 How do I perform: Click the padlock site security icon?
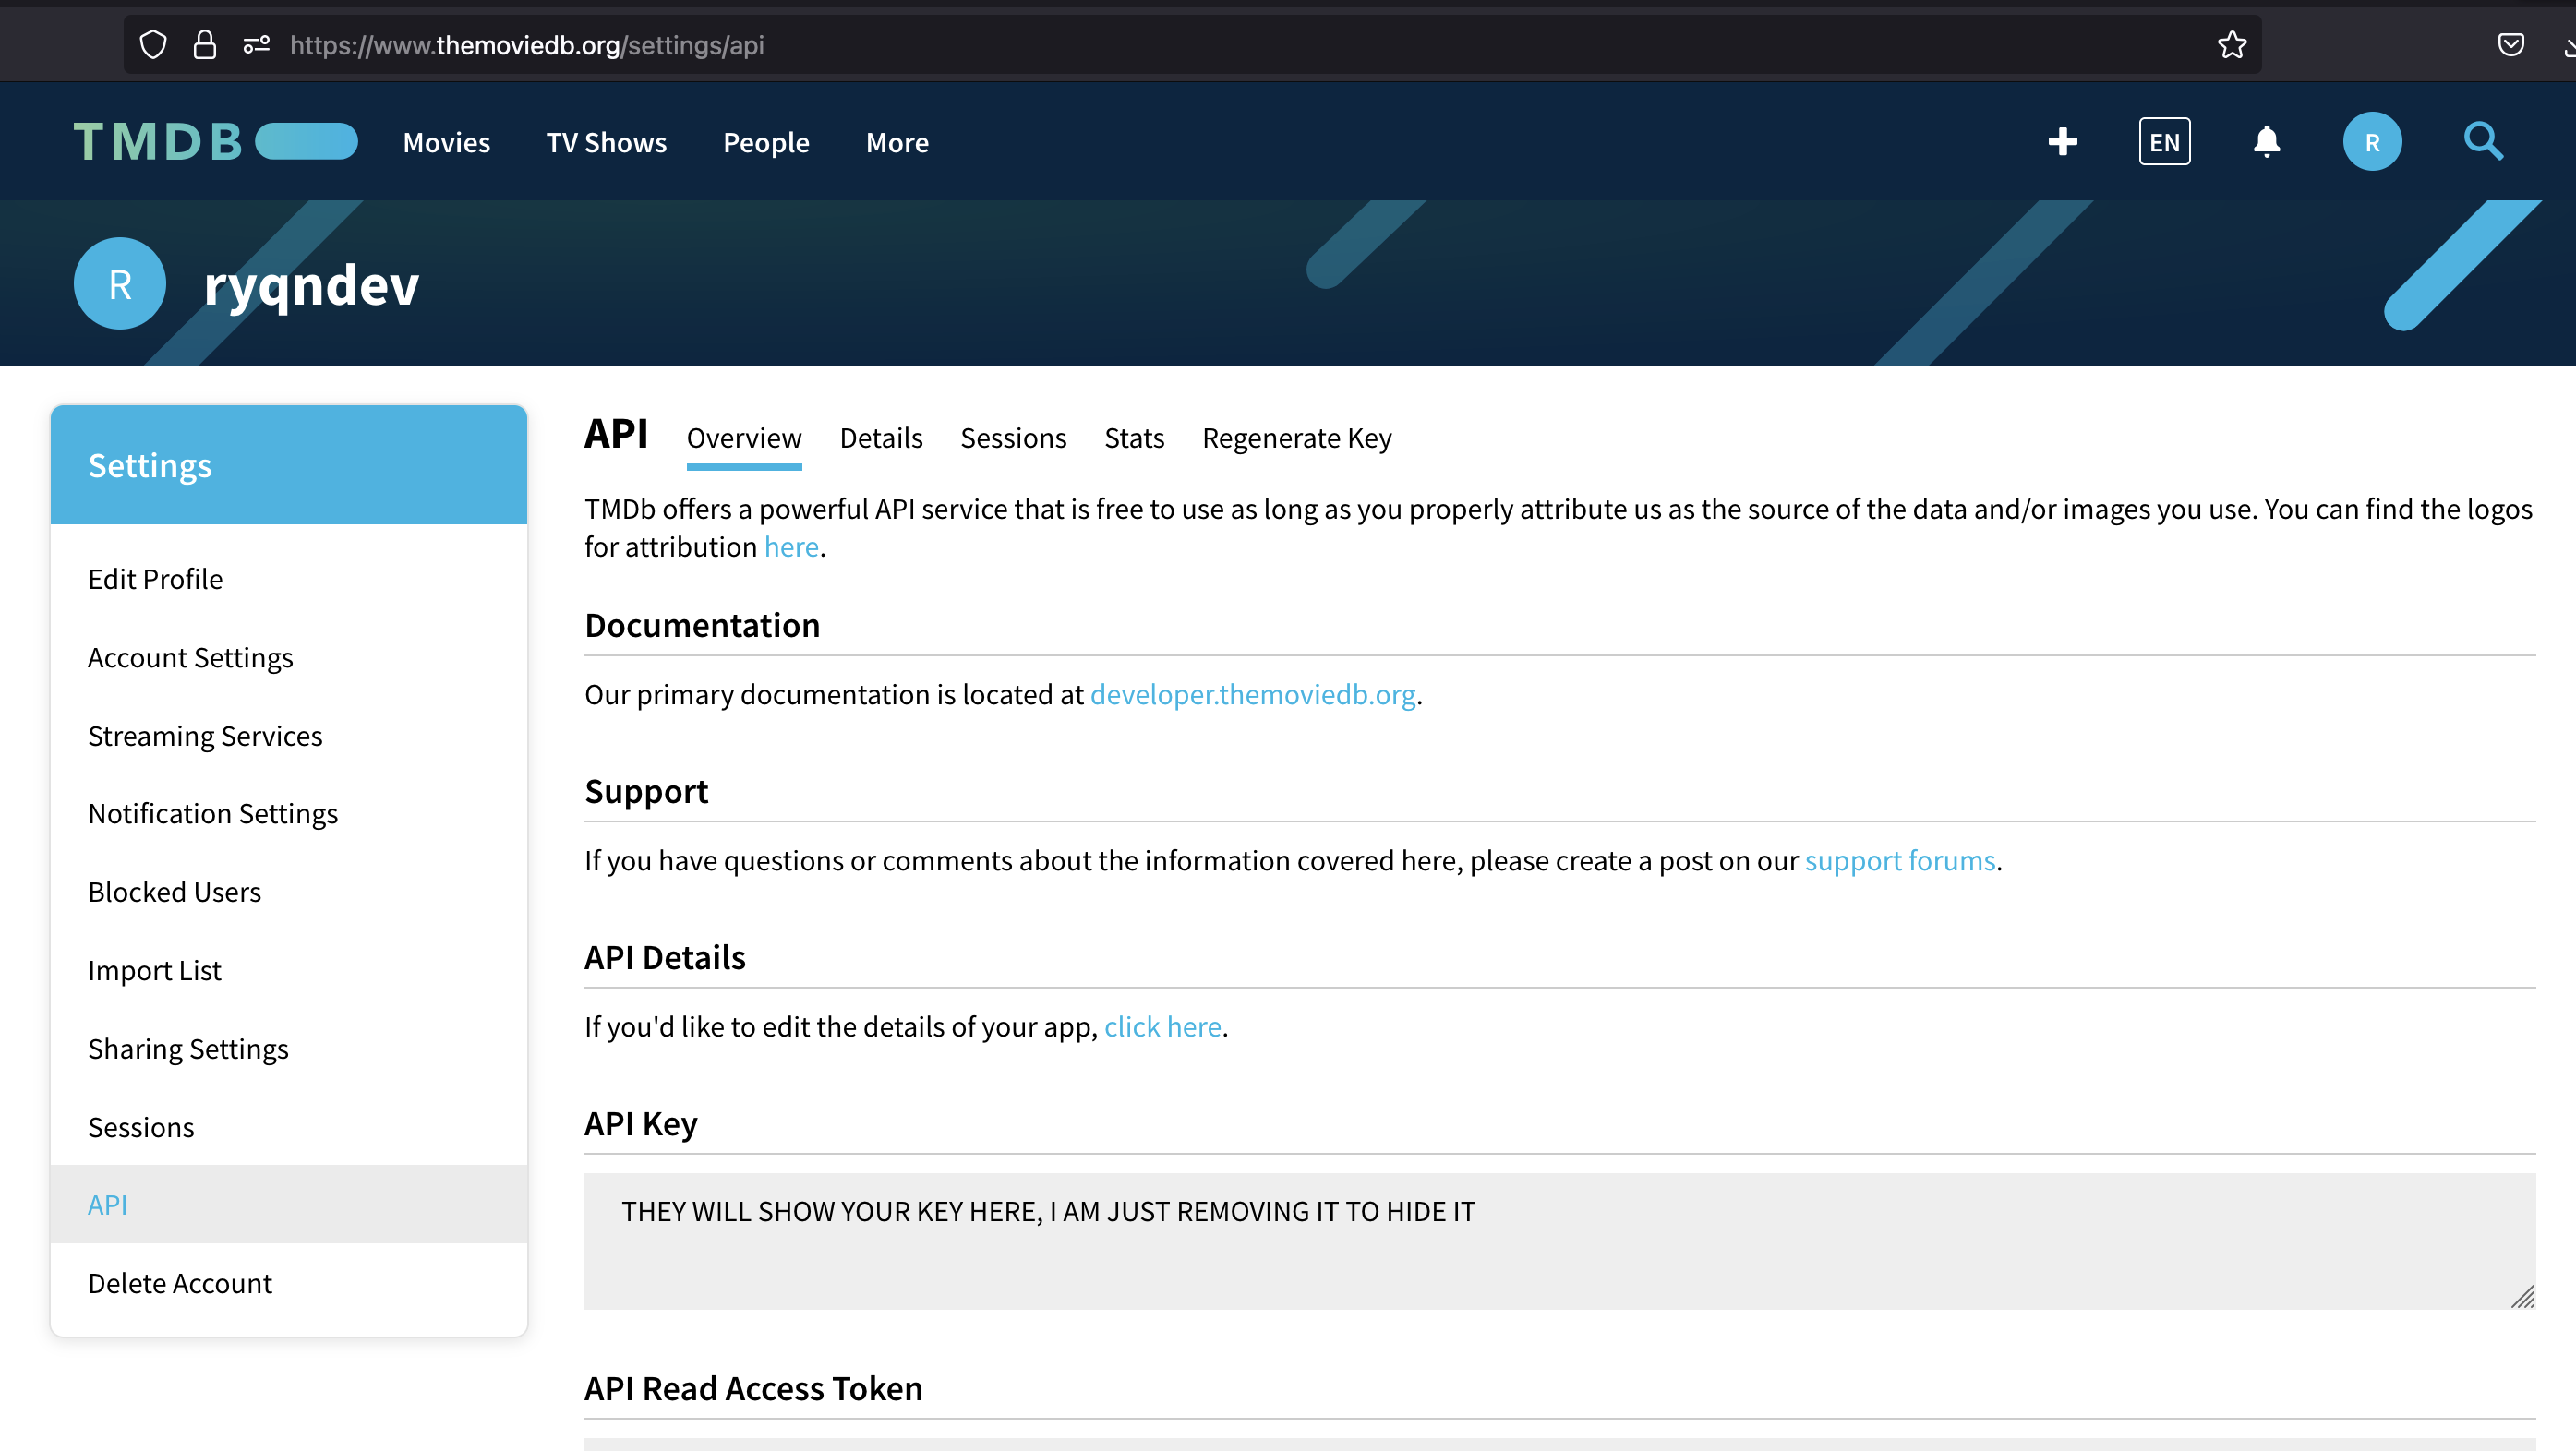[205, 45]
